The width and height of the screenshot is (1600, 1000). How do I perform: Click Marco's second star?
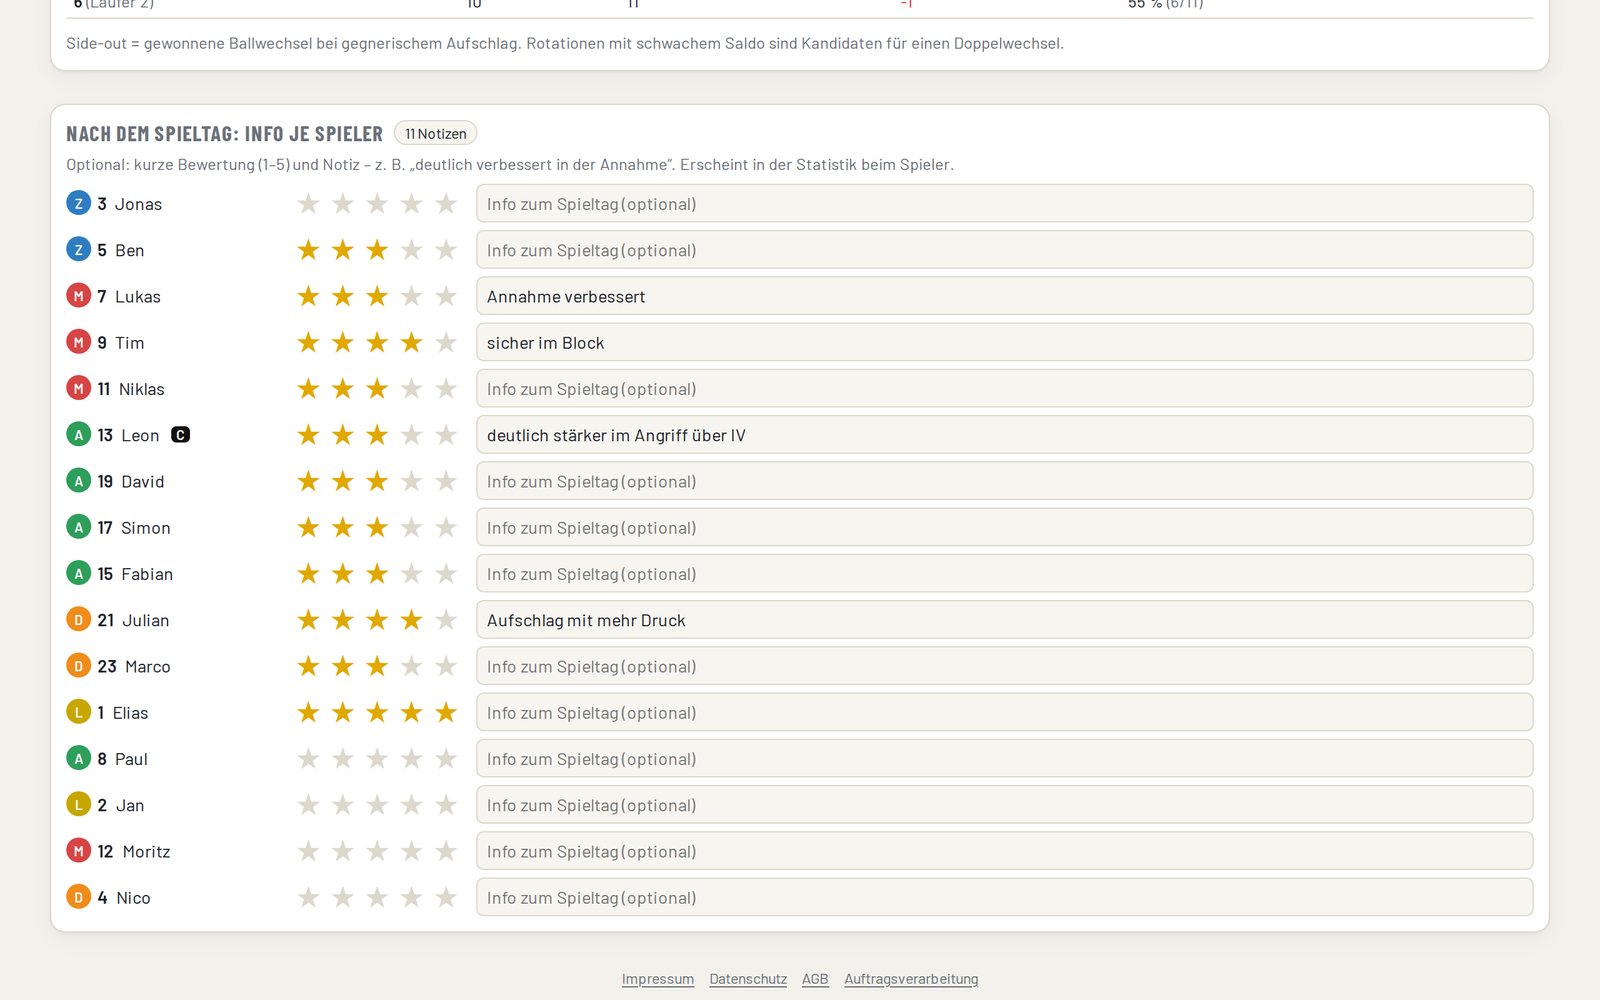pyautogui.click(x=342, y=666)
